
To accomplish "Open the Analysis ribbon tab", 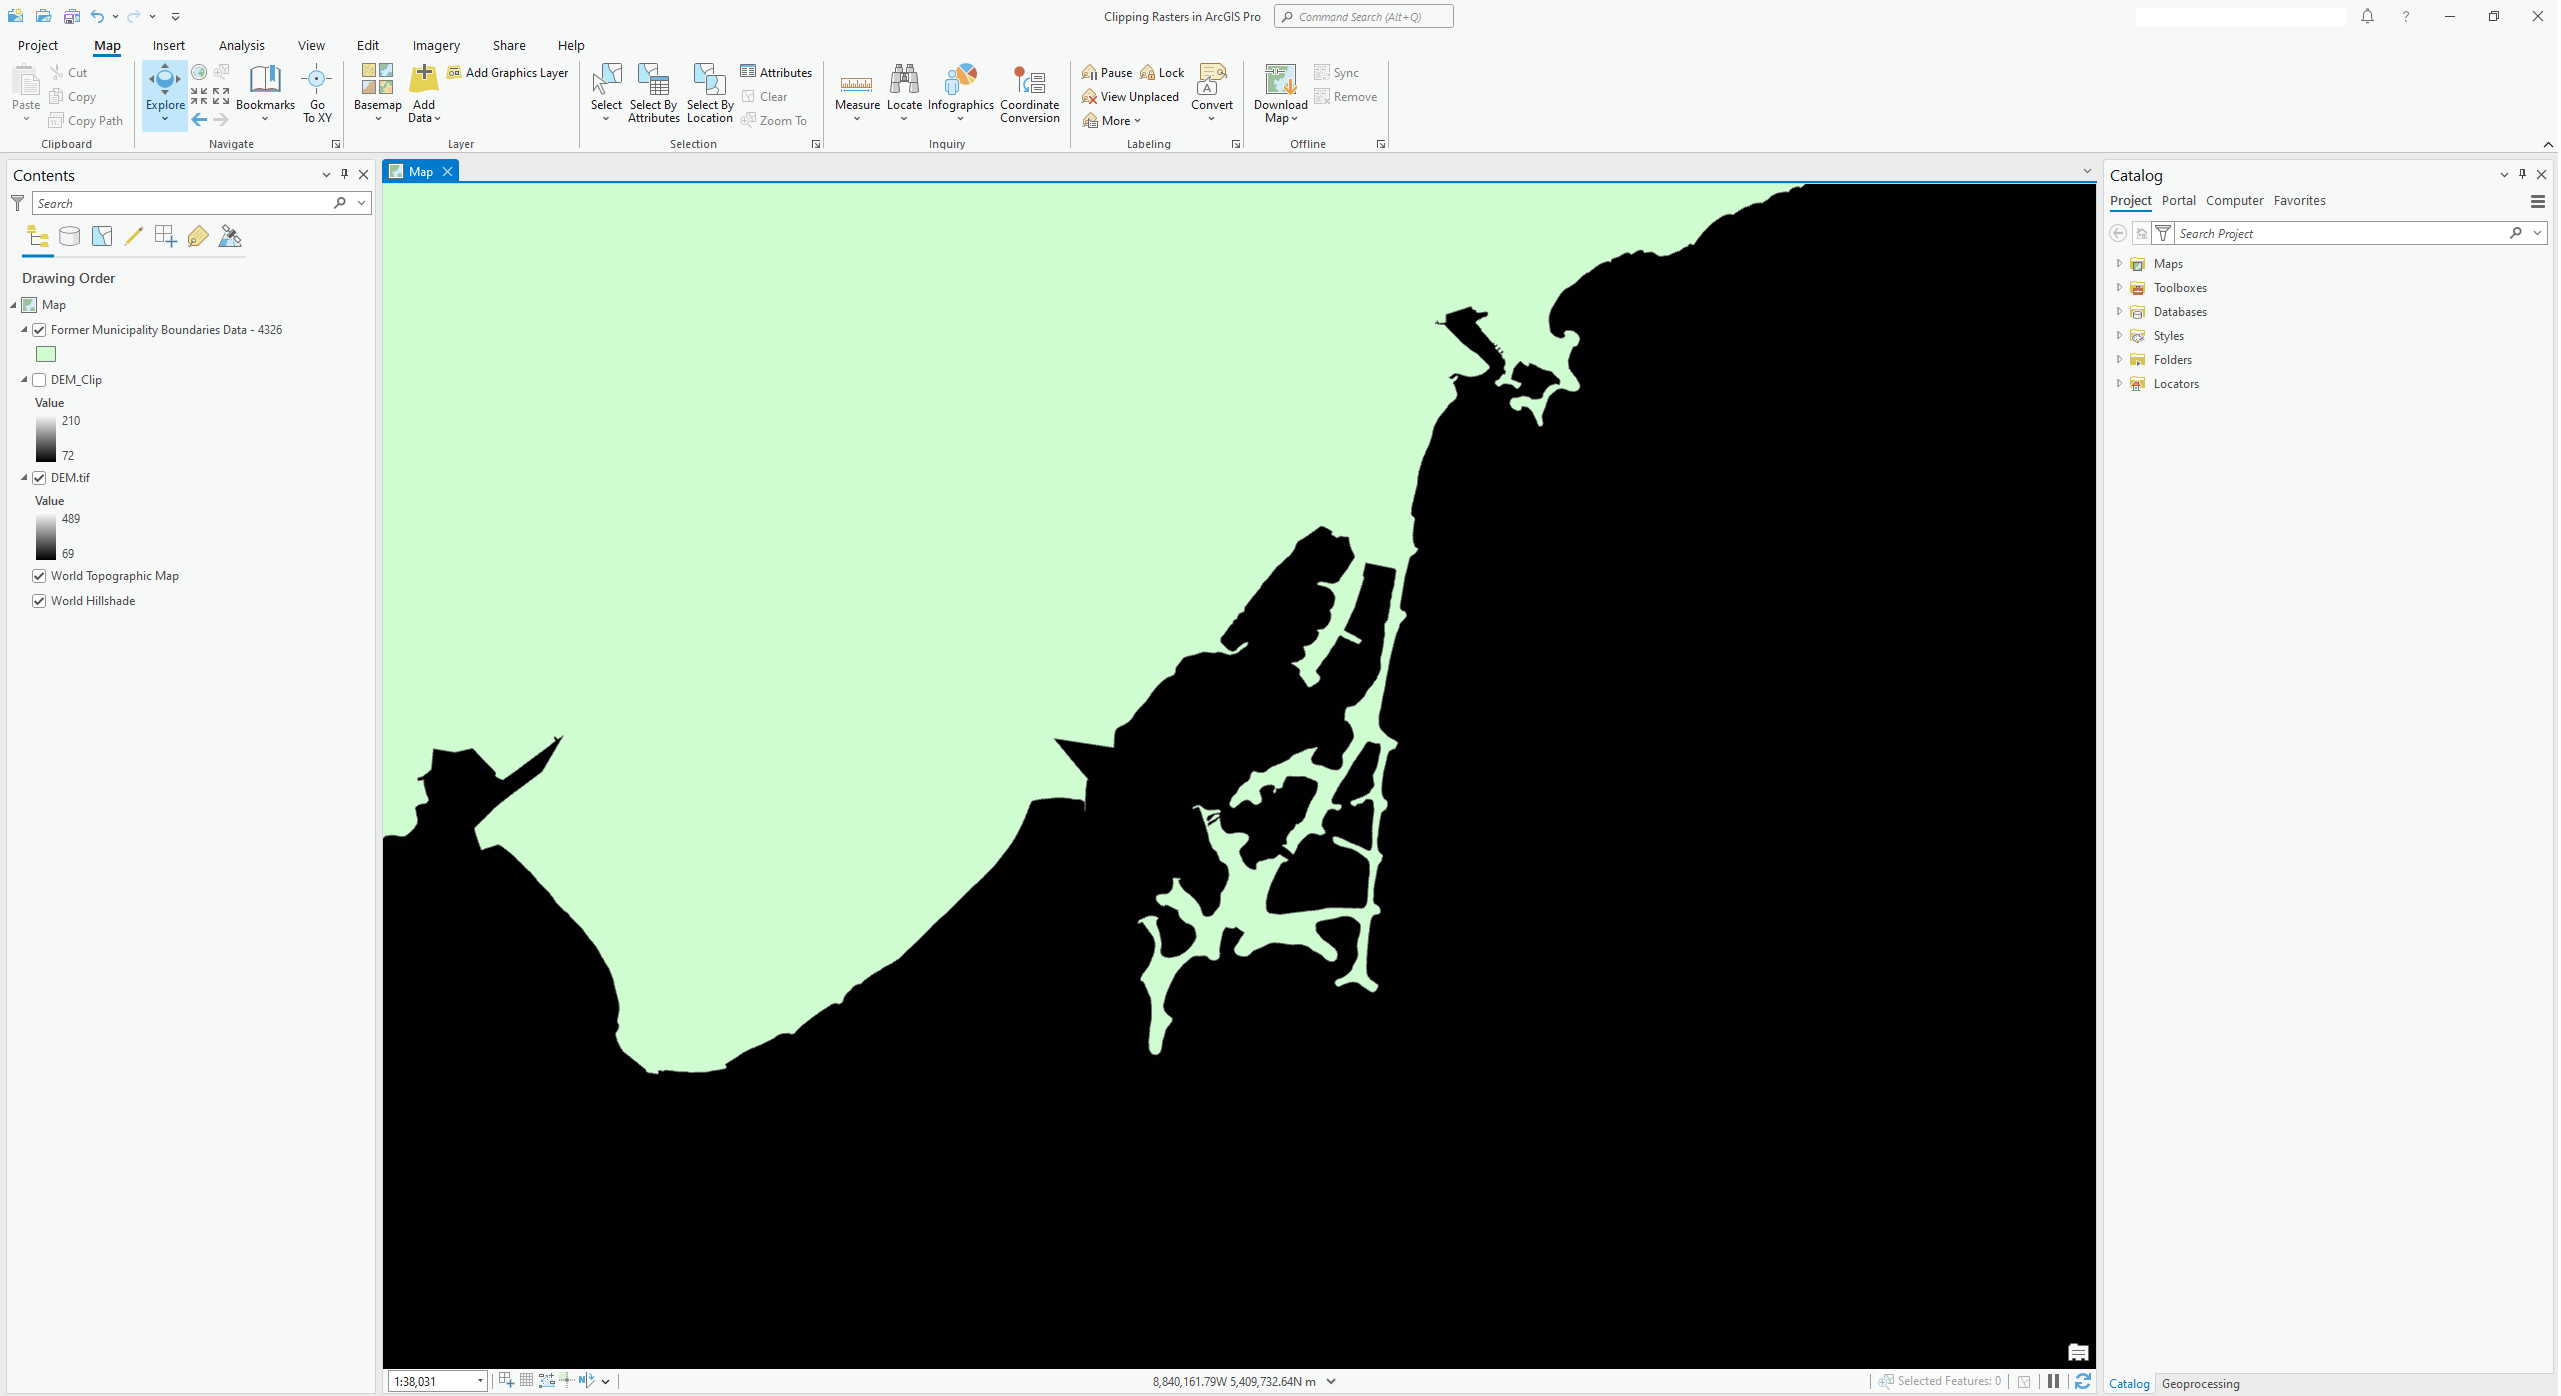I will point(241,45).
